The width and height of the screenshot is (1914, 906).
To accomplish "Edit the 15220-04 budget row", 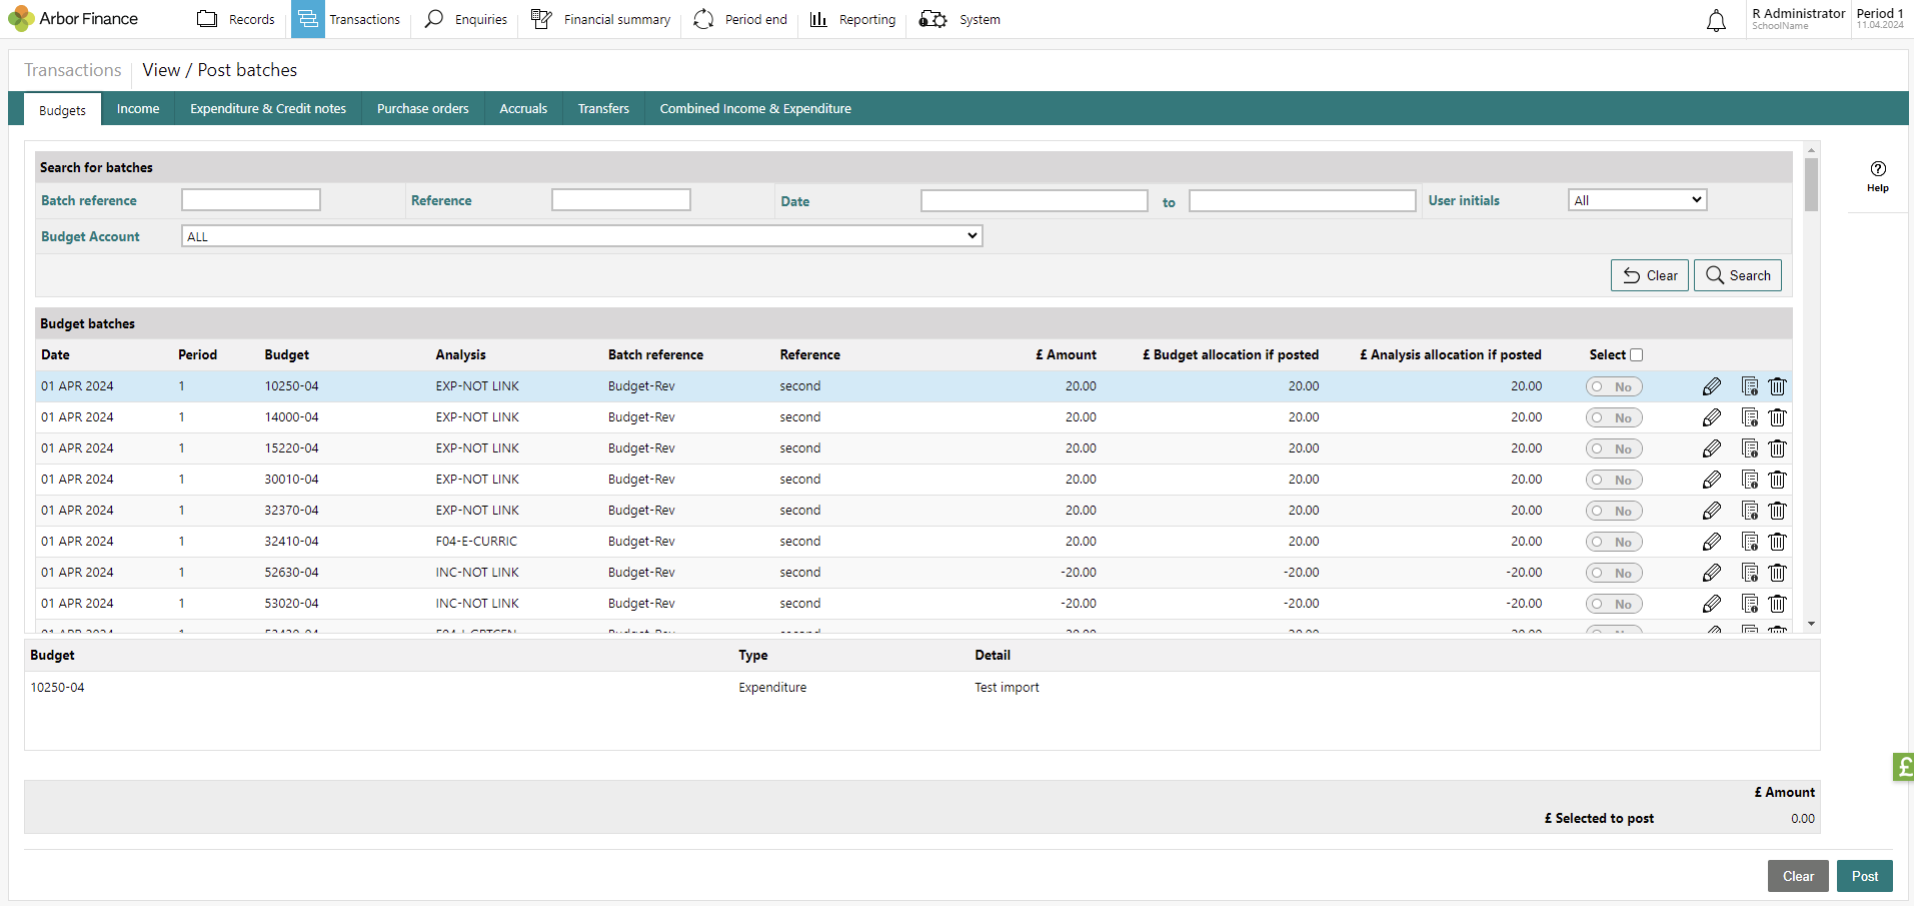I will 1712,449.
